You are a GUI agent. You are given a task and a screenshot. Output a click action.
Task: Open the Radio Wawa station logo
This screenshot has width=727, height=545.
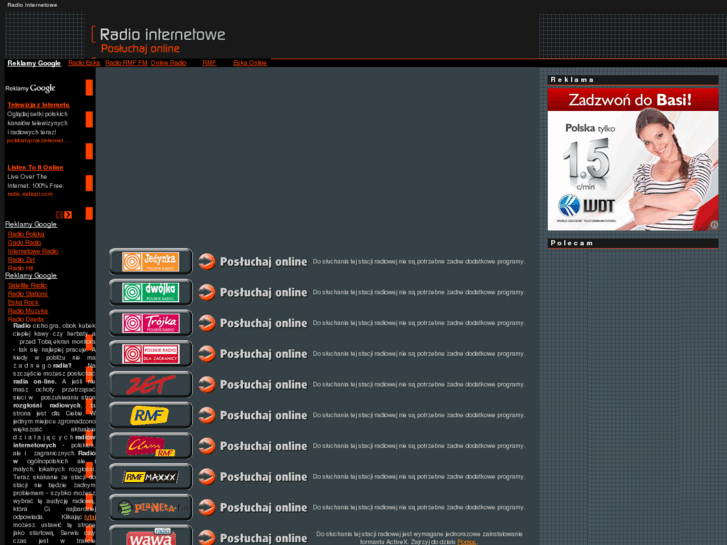(x=151, y=535)
